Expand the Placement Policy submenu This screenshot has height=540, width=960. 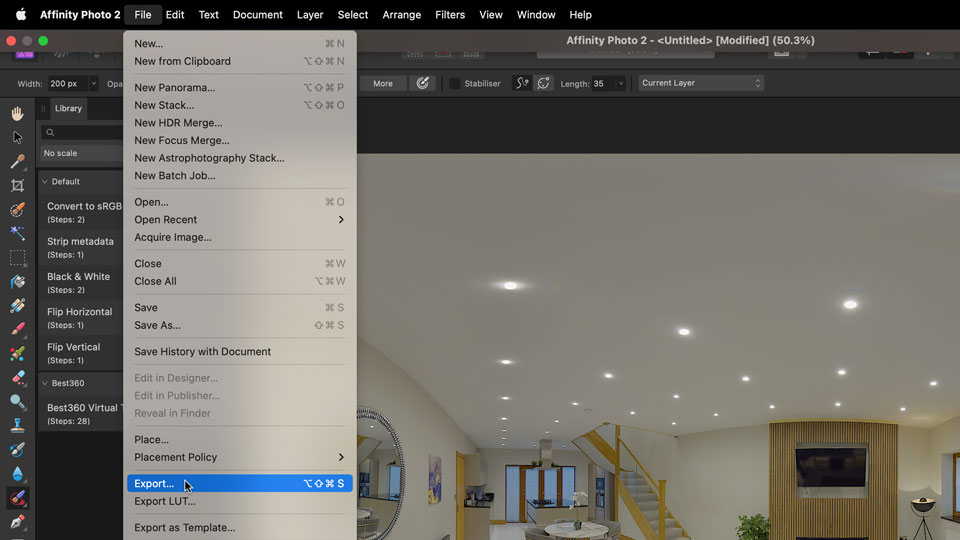coord(239,457)
